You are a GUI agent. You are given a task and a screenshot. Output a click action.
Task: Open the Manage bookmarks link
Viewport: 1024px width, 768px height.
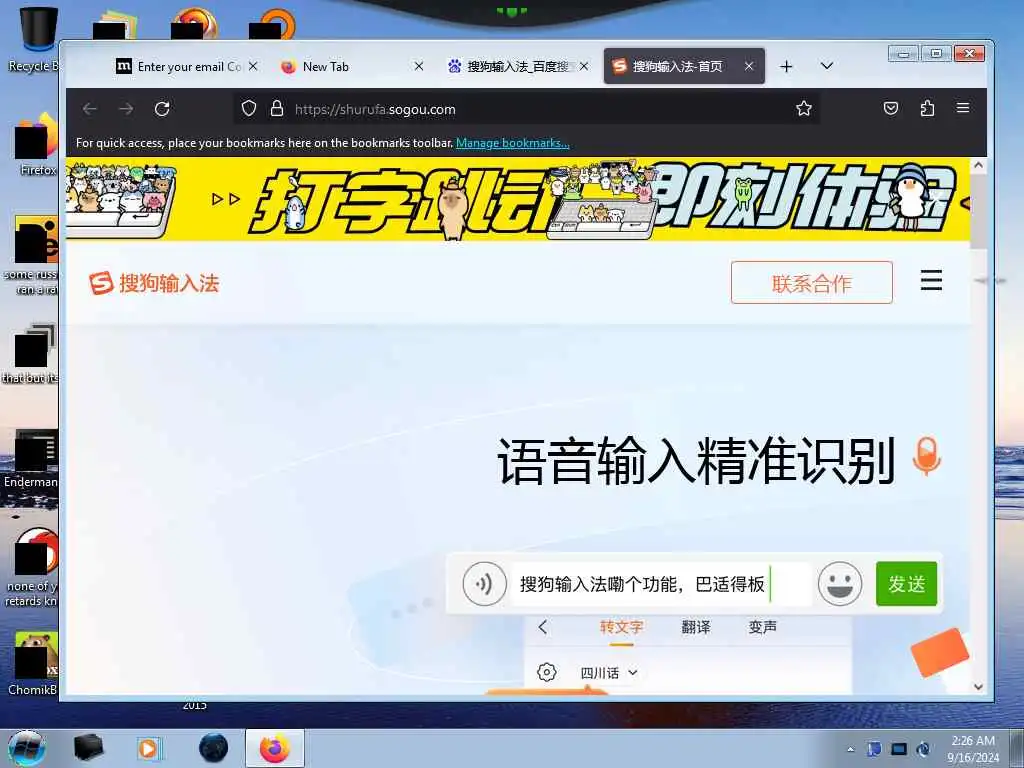[x=513, y=143]
